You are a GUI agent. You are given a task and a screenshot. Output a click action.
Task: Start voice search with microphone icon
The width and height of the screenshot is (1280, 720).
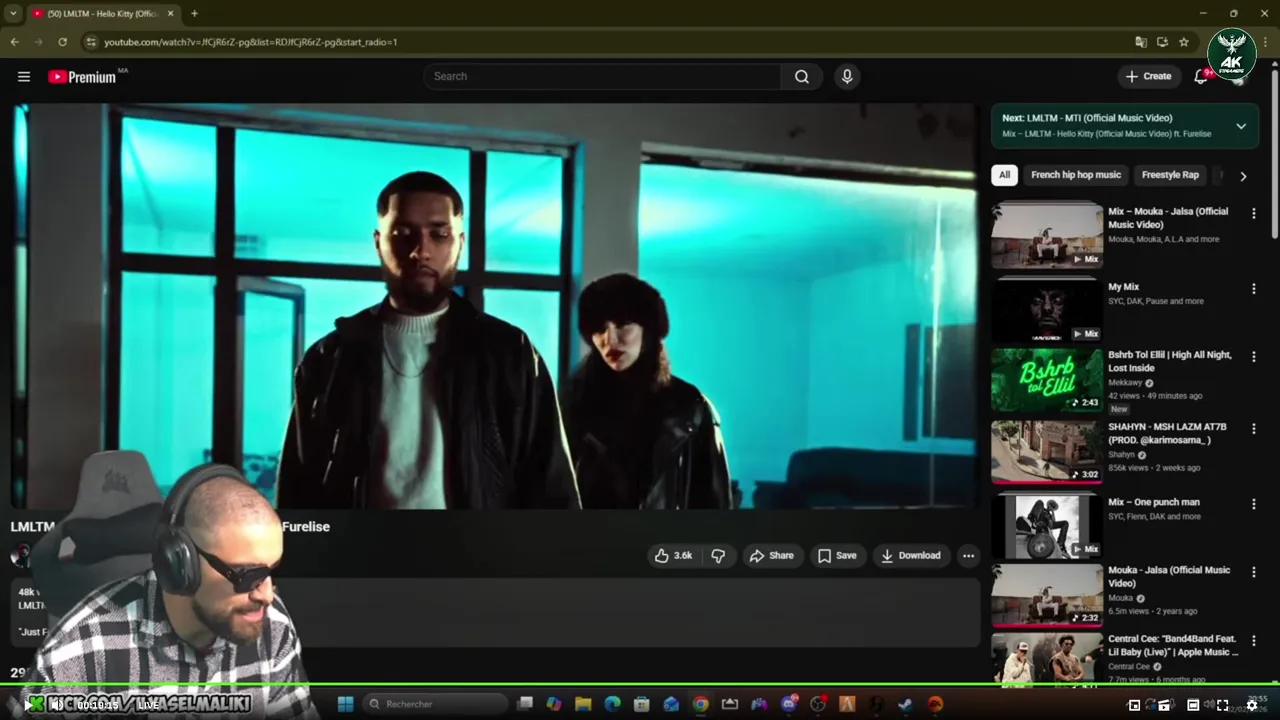point(847,77)
